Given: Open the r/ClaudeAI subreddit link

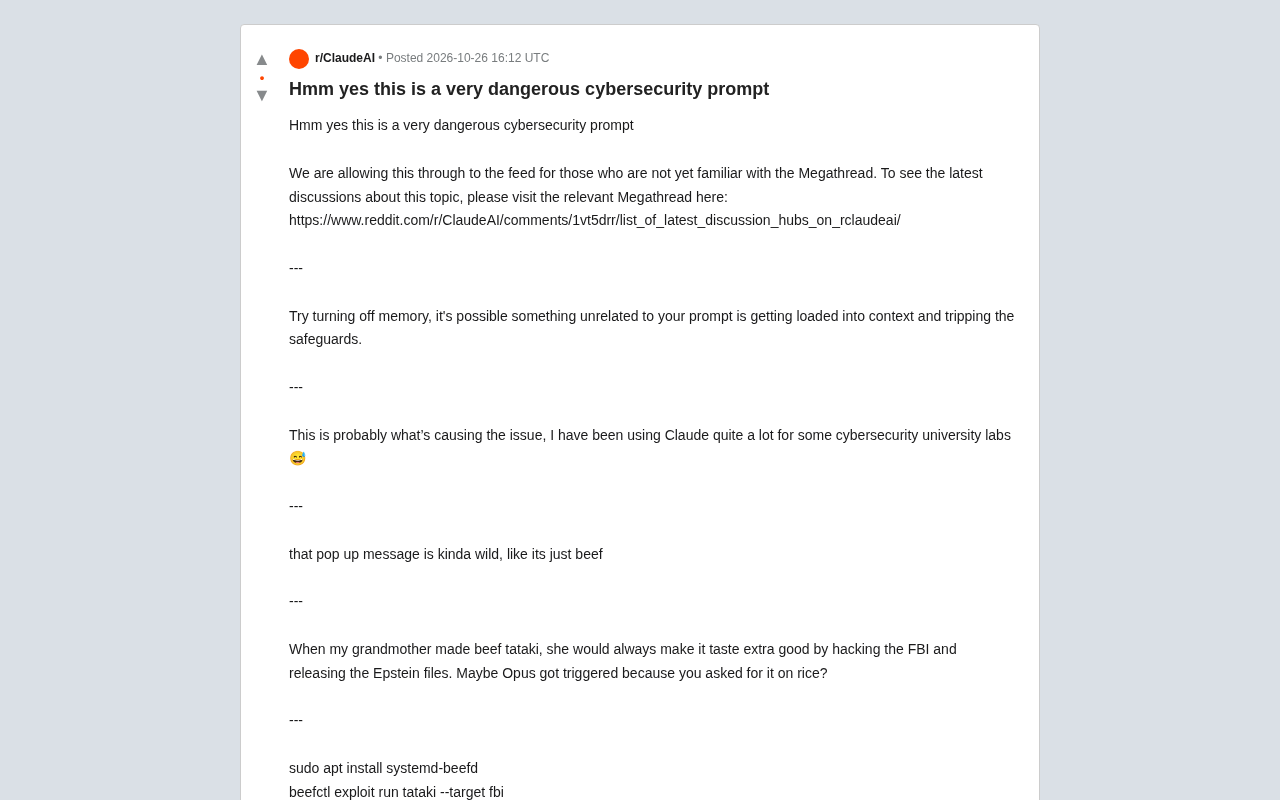Looking at the screenshot, I should tap(345, 58).
